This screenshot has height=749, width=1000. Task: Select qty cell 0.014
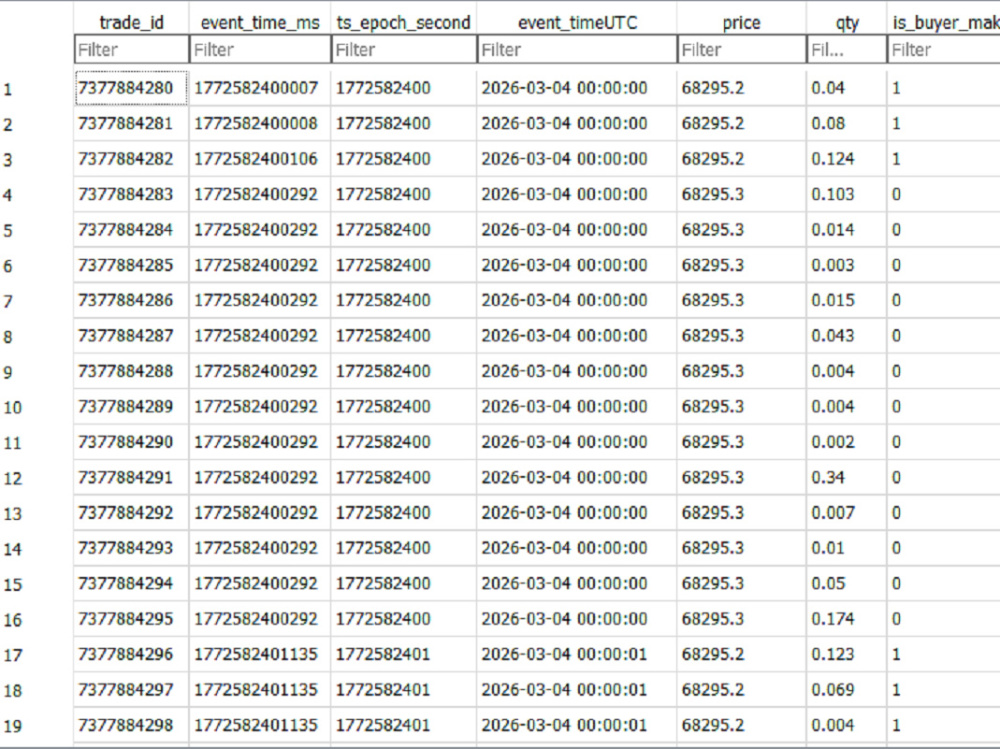(x=847, y=230)
